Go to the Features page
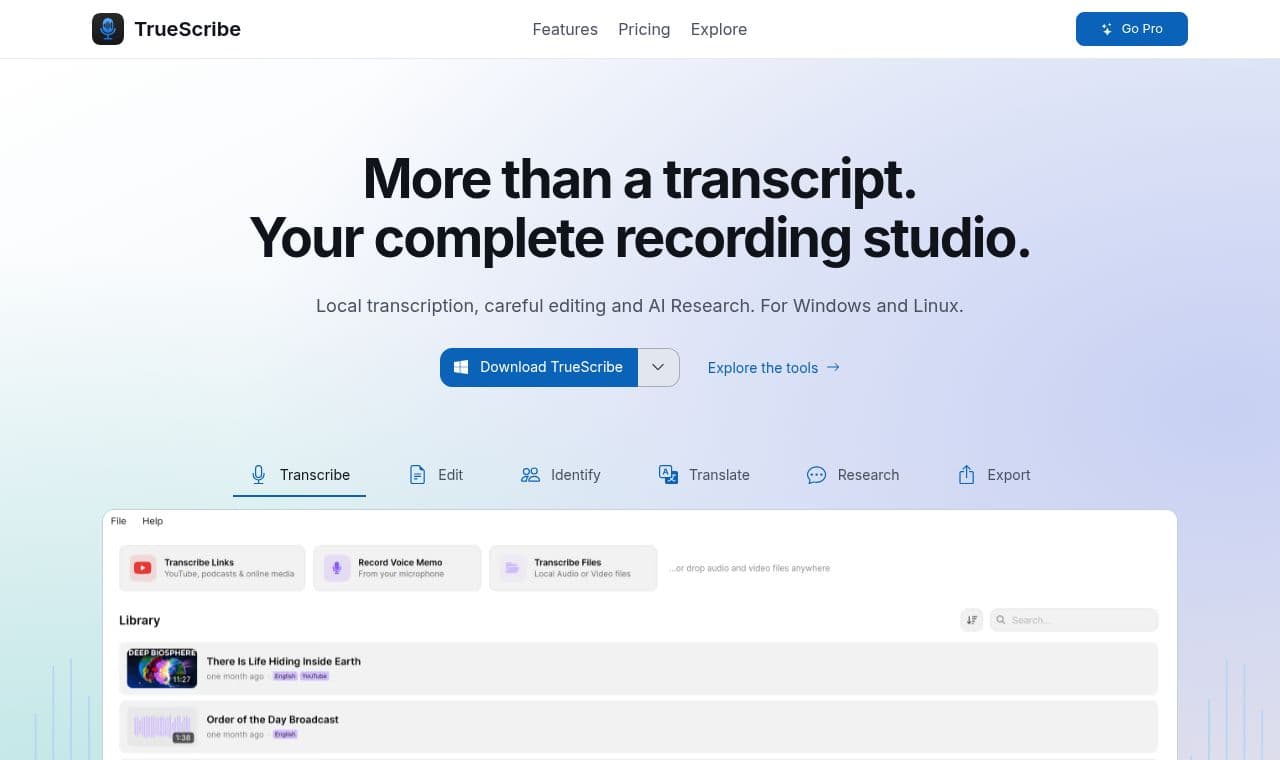This screenshot has height=760, width=1280. pos(565,29)
